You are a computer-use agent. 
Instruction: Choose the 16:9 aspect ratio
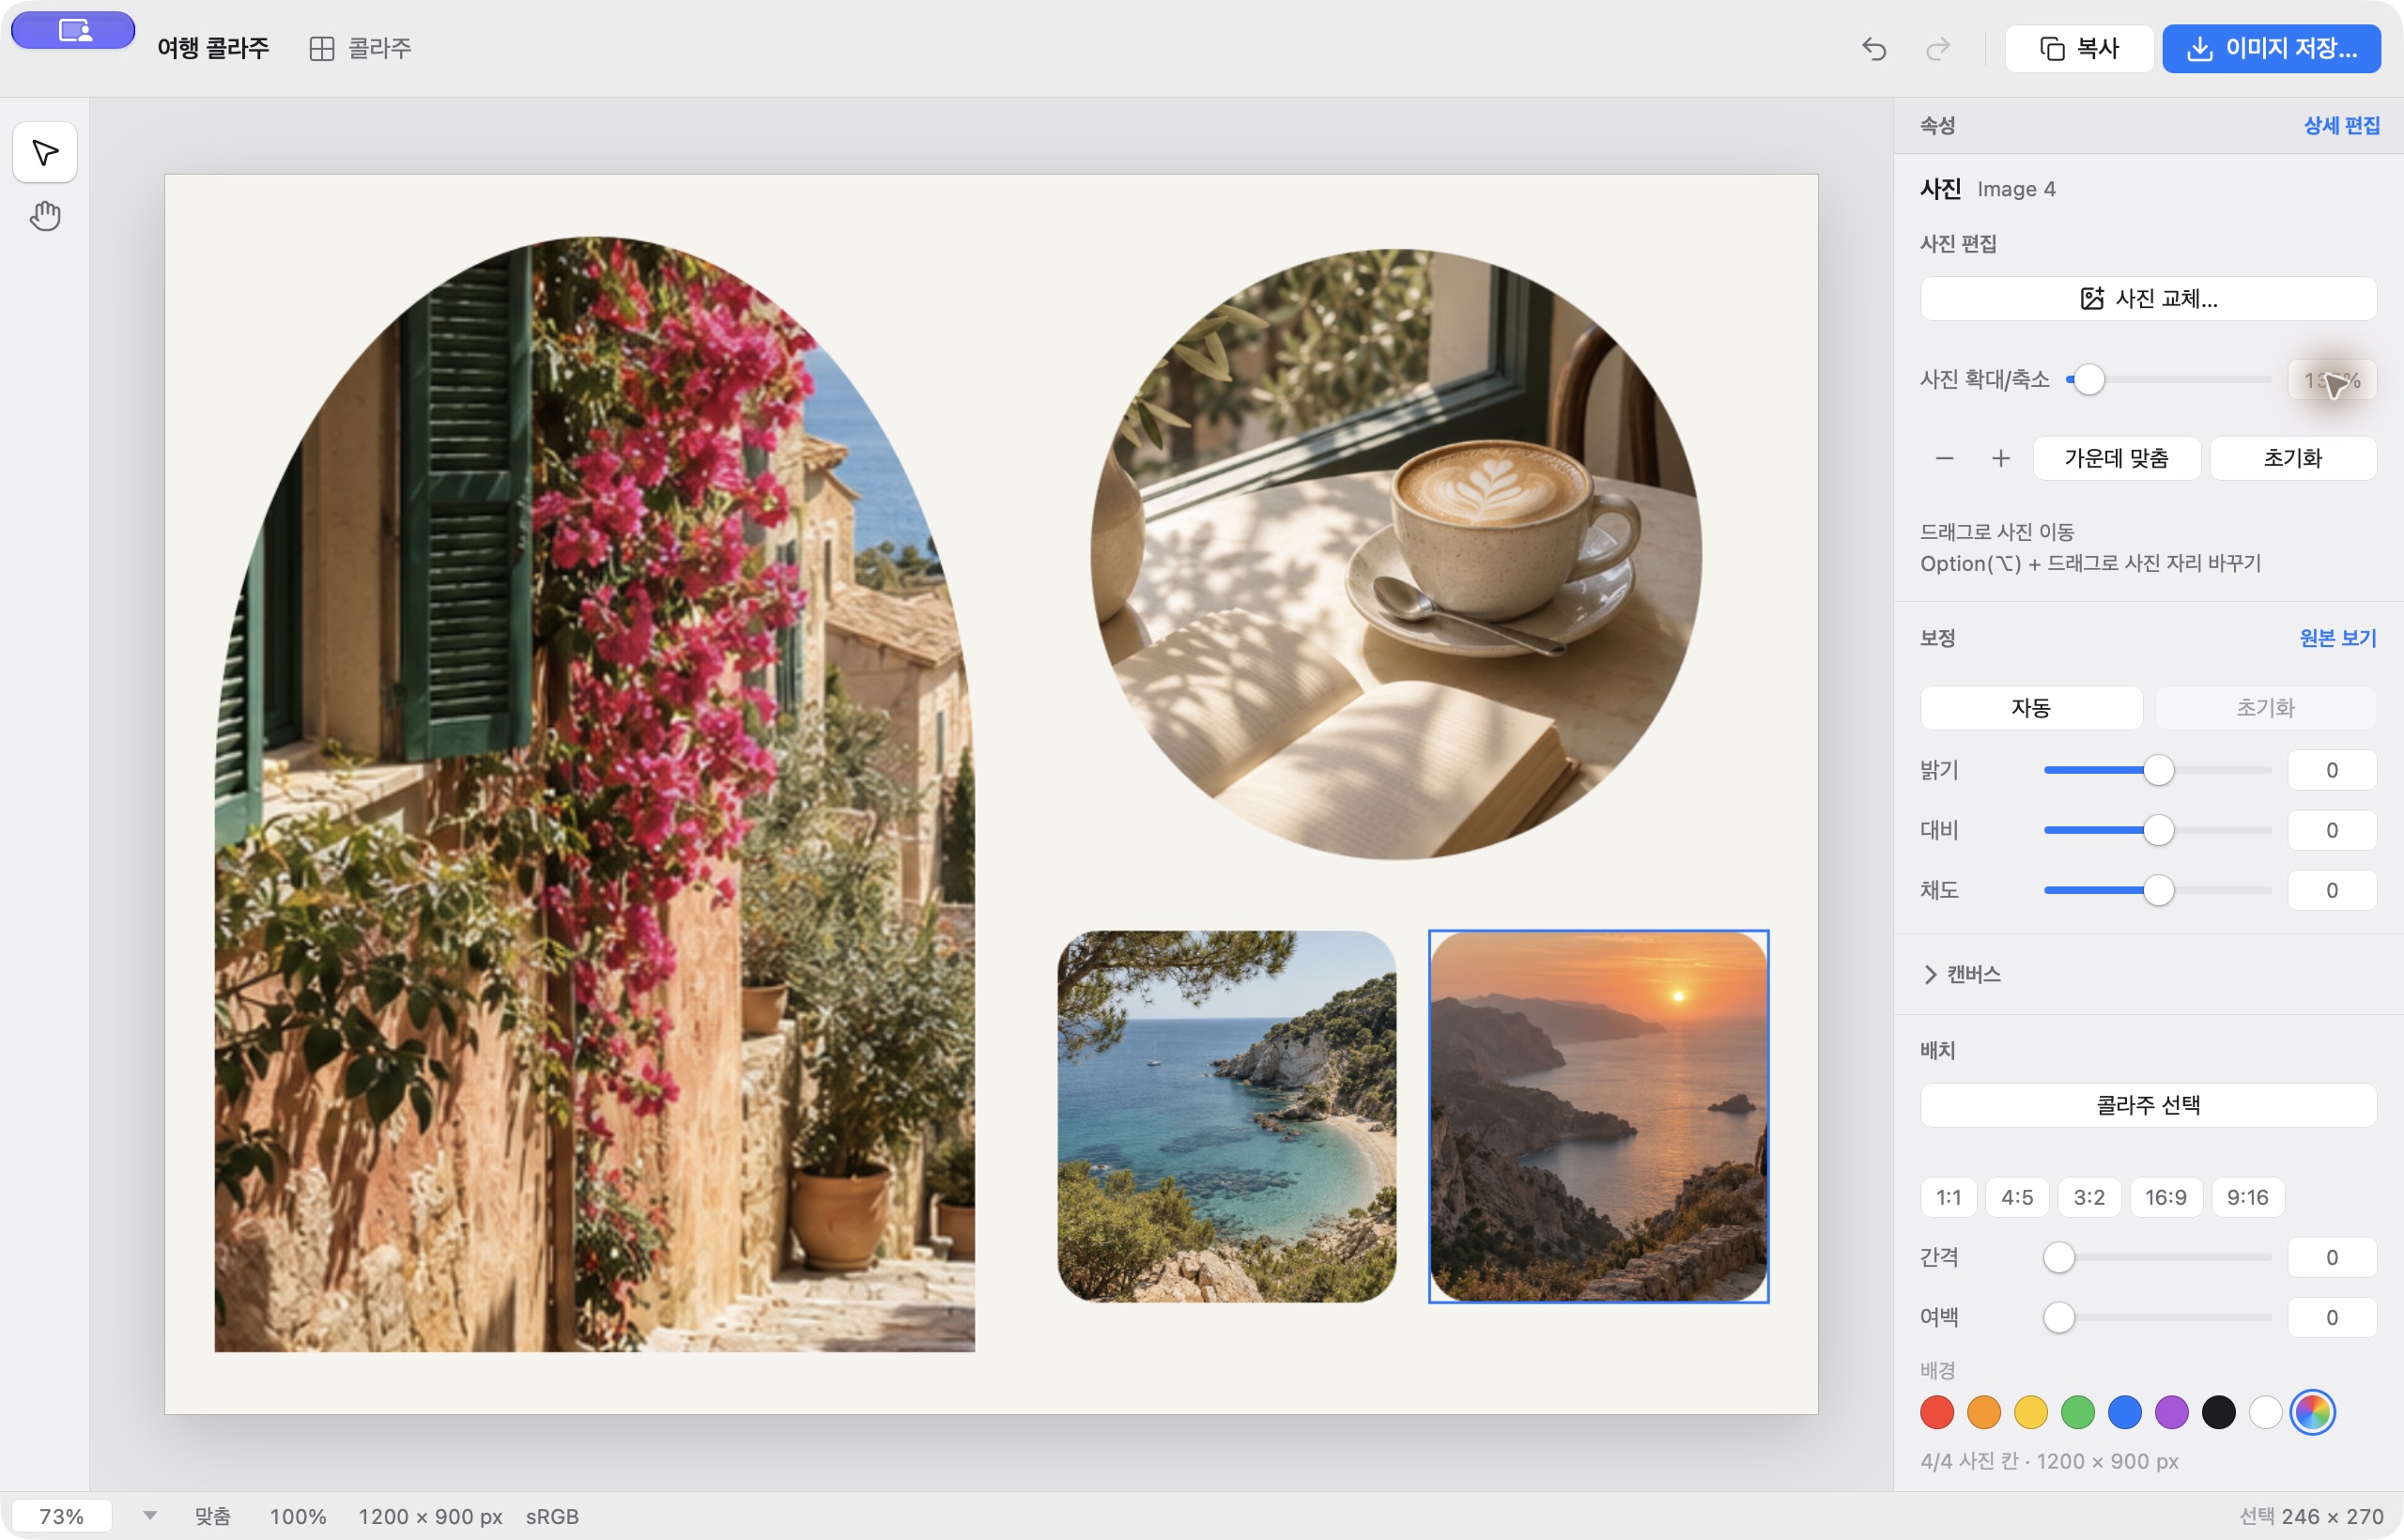(2165, 1197)
